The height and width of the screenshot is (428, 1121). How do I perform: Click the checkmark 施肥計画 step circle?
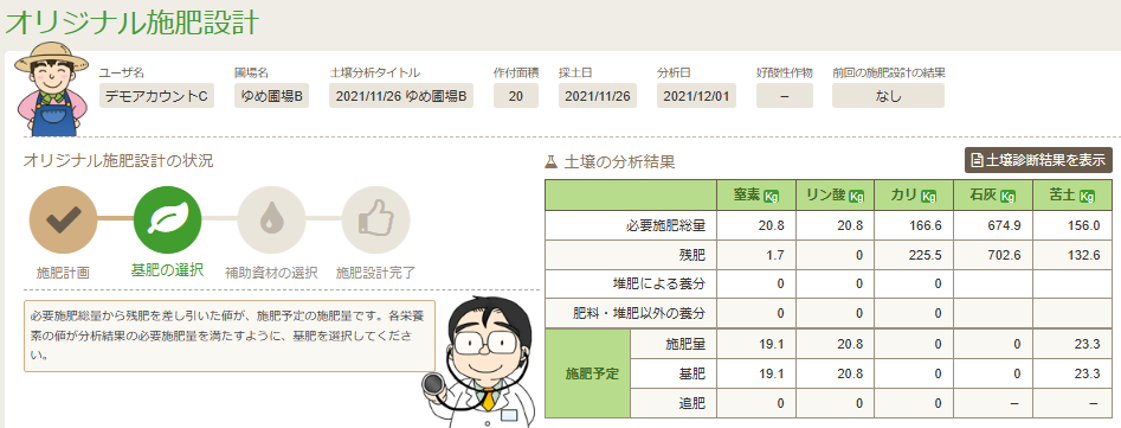point(63,220)
